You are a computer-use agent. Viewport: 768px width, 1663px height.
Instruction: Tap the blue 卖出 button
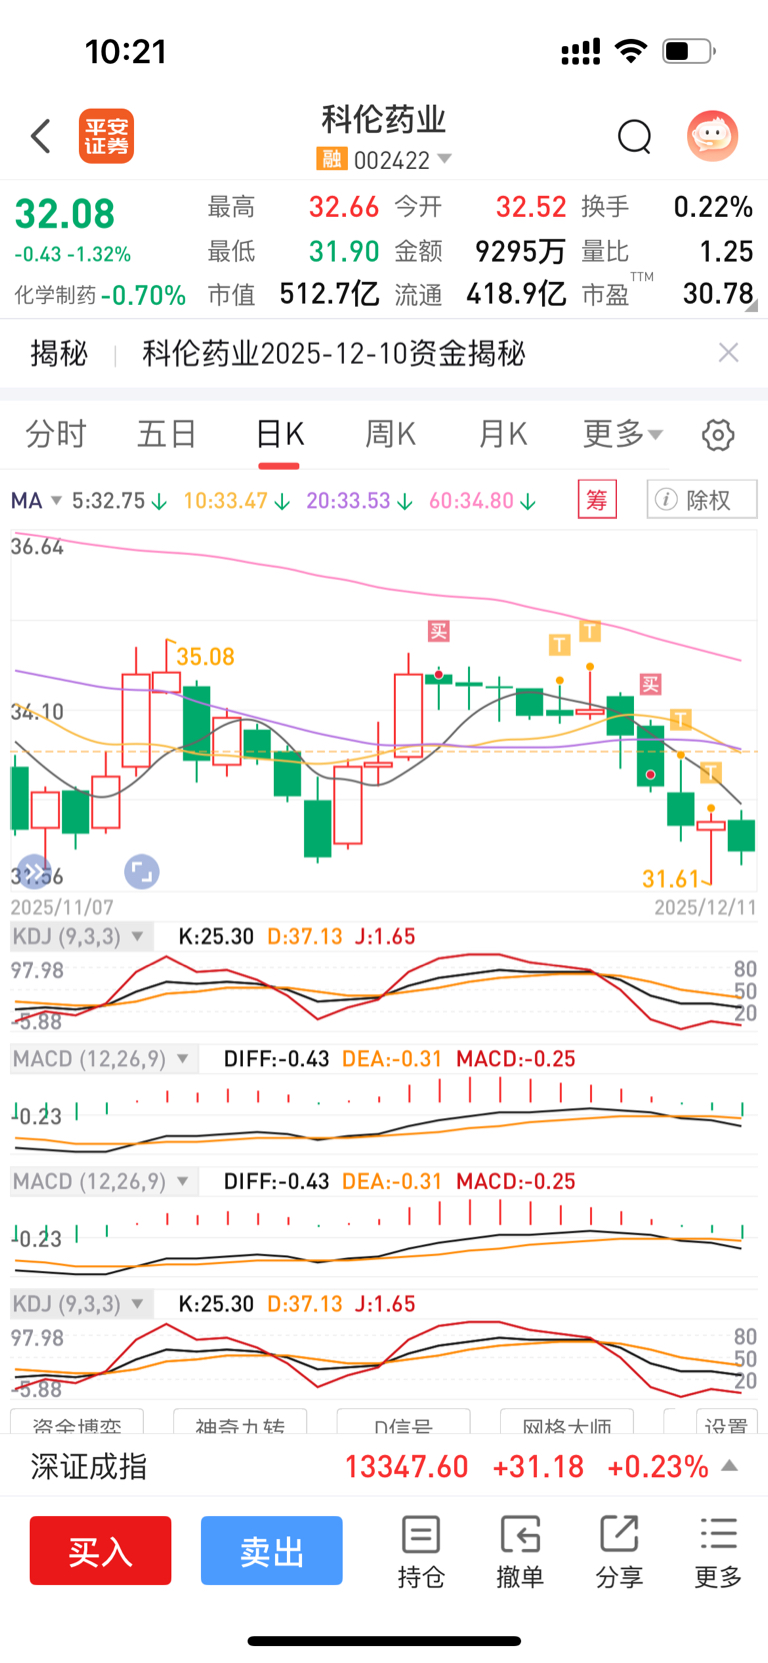(x=271, y=1550)
